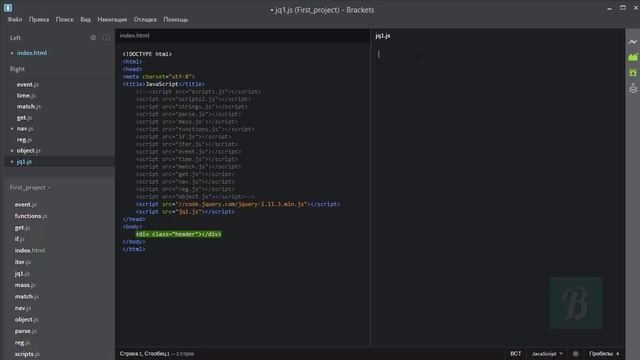
Task: Click the highlighted div class header line
Action: [x=178, y=234]
